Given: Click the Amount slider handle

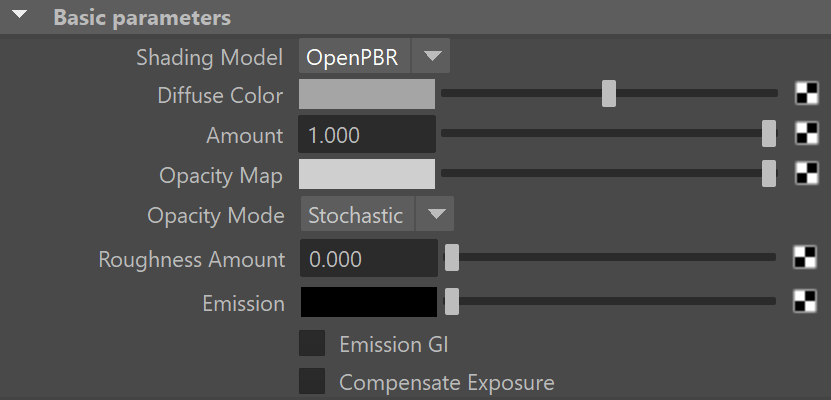Looking at the screenshot, I should click(x=768, y=134).
